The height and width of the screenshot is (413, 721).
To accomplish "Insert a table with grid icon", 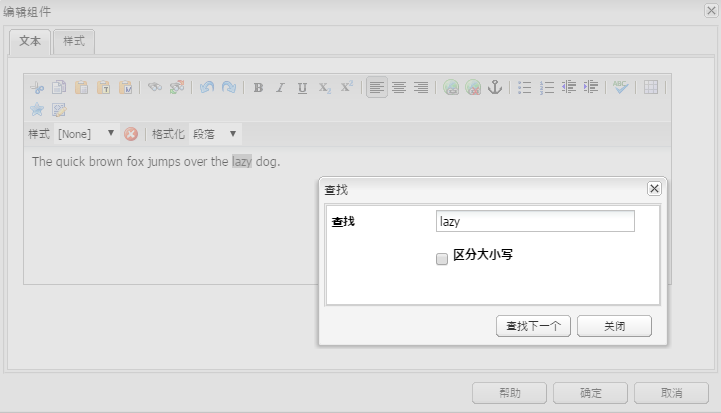I will pos(651,87).
